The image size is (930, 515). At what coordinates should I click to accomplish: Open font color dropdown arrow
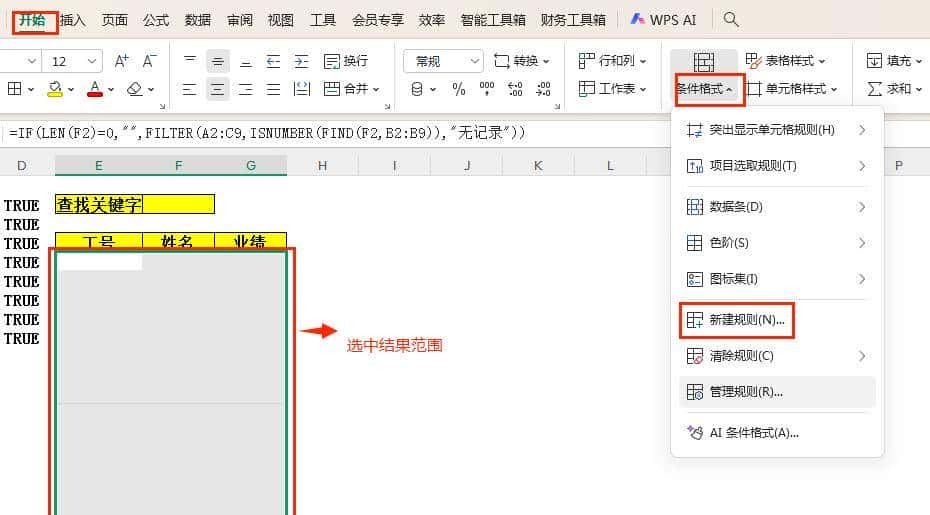pyautogui.click(x=111, y=90)
